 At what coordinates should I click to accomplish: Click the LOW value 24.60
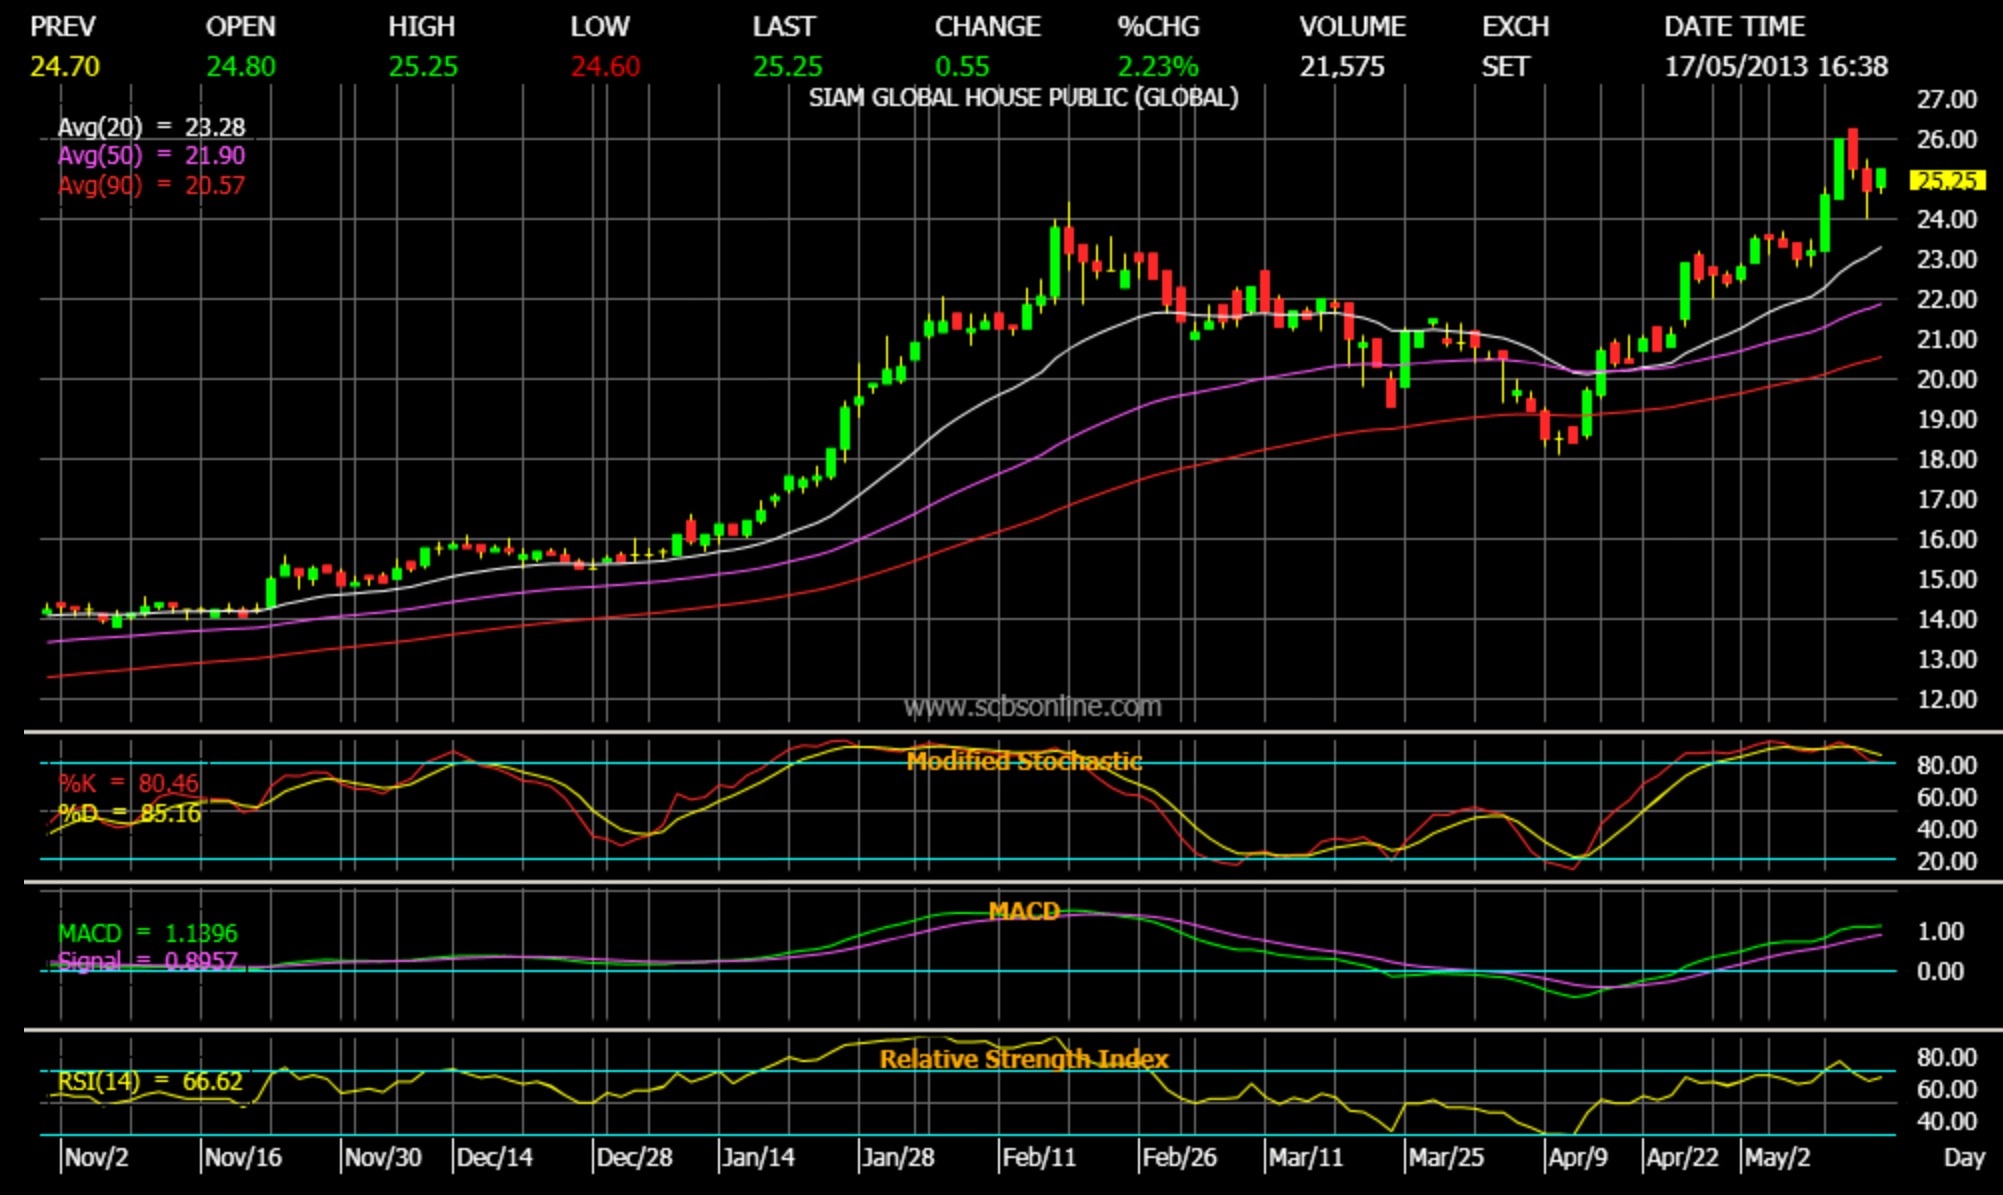[x=605, y=67]
